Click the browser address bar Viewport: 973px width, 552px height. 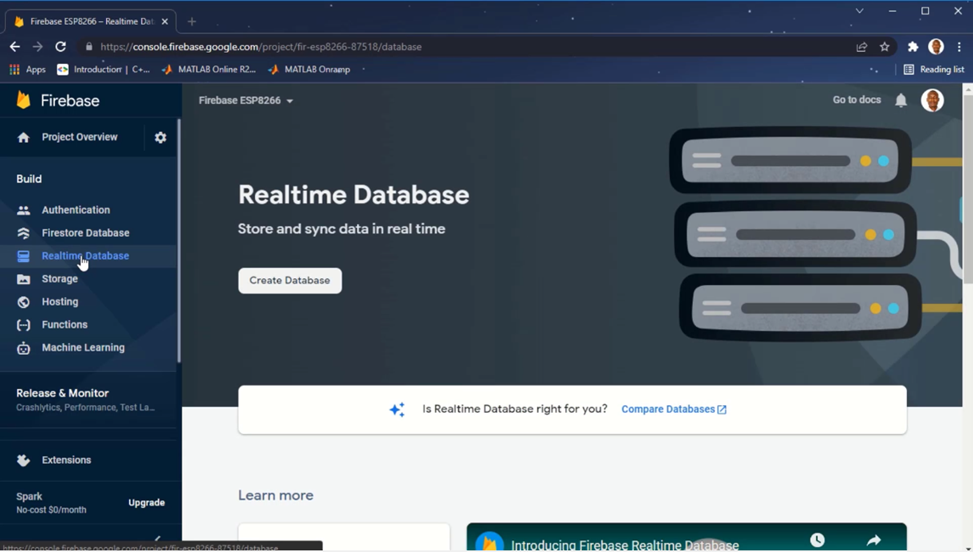(450, 47)
